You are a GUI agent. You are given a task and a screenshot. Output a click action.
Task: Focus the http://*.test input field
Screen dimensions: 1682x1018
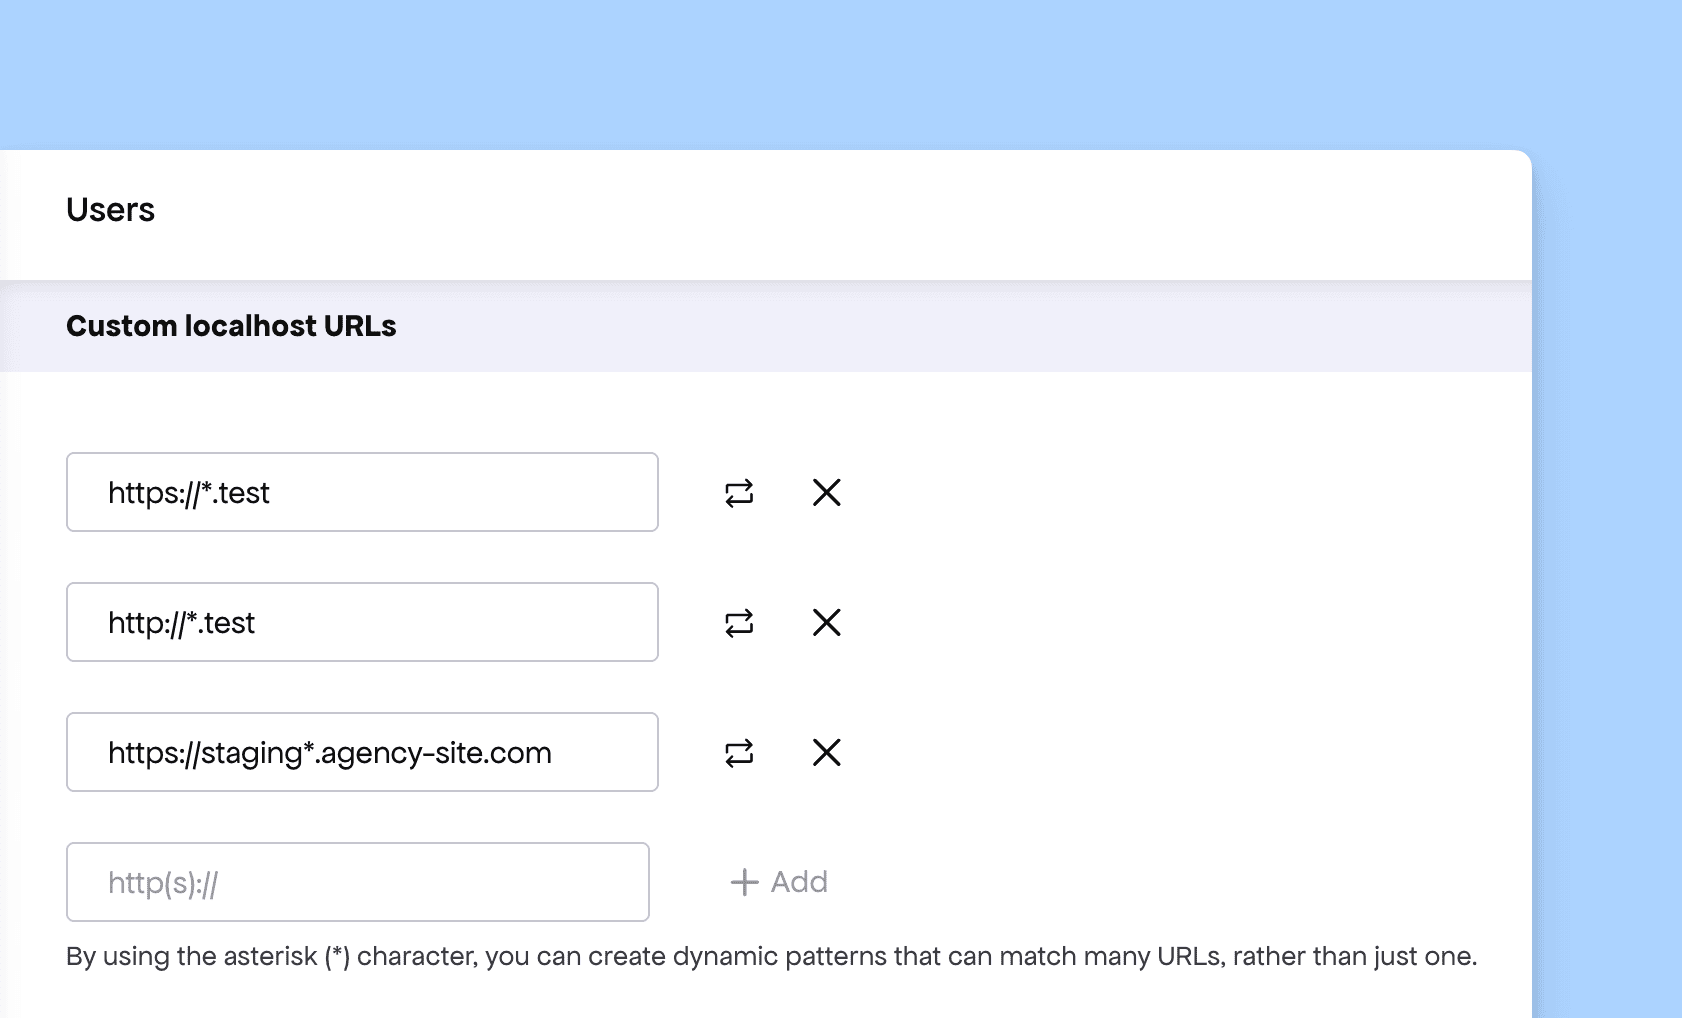tap(362, 622)
